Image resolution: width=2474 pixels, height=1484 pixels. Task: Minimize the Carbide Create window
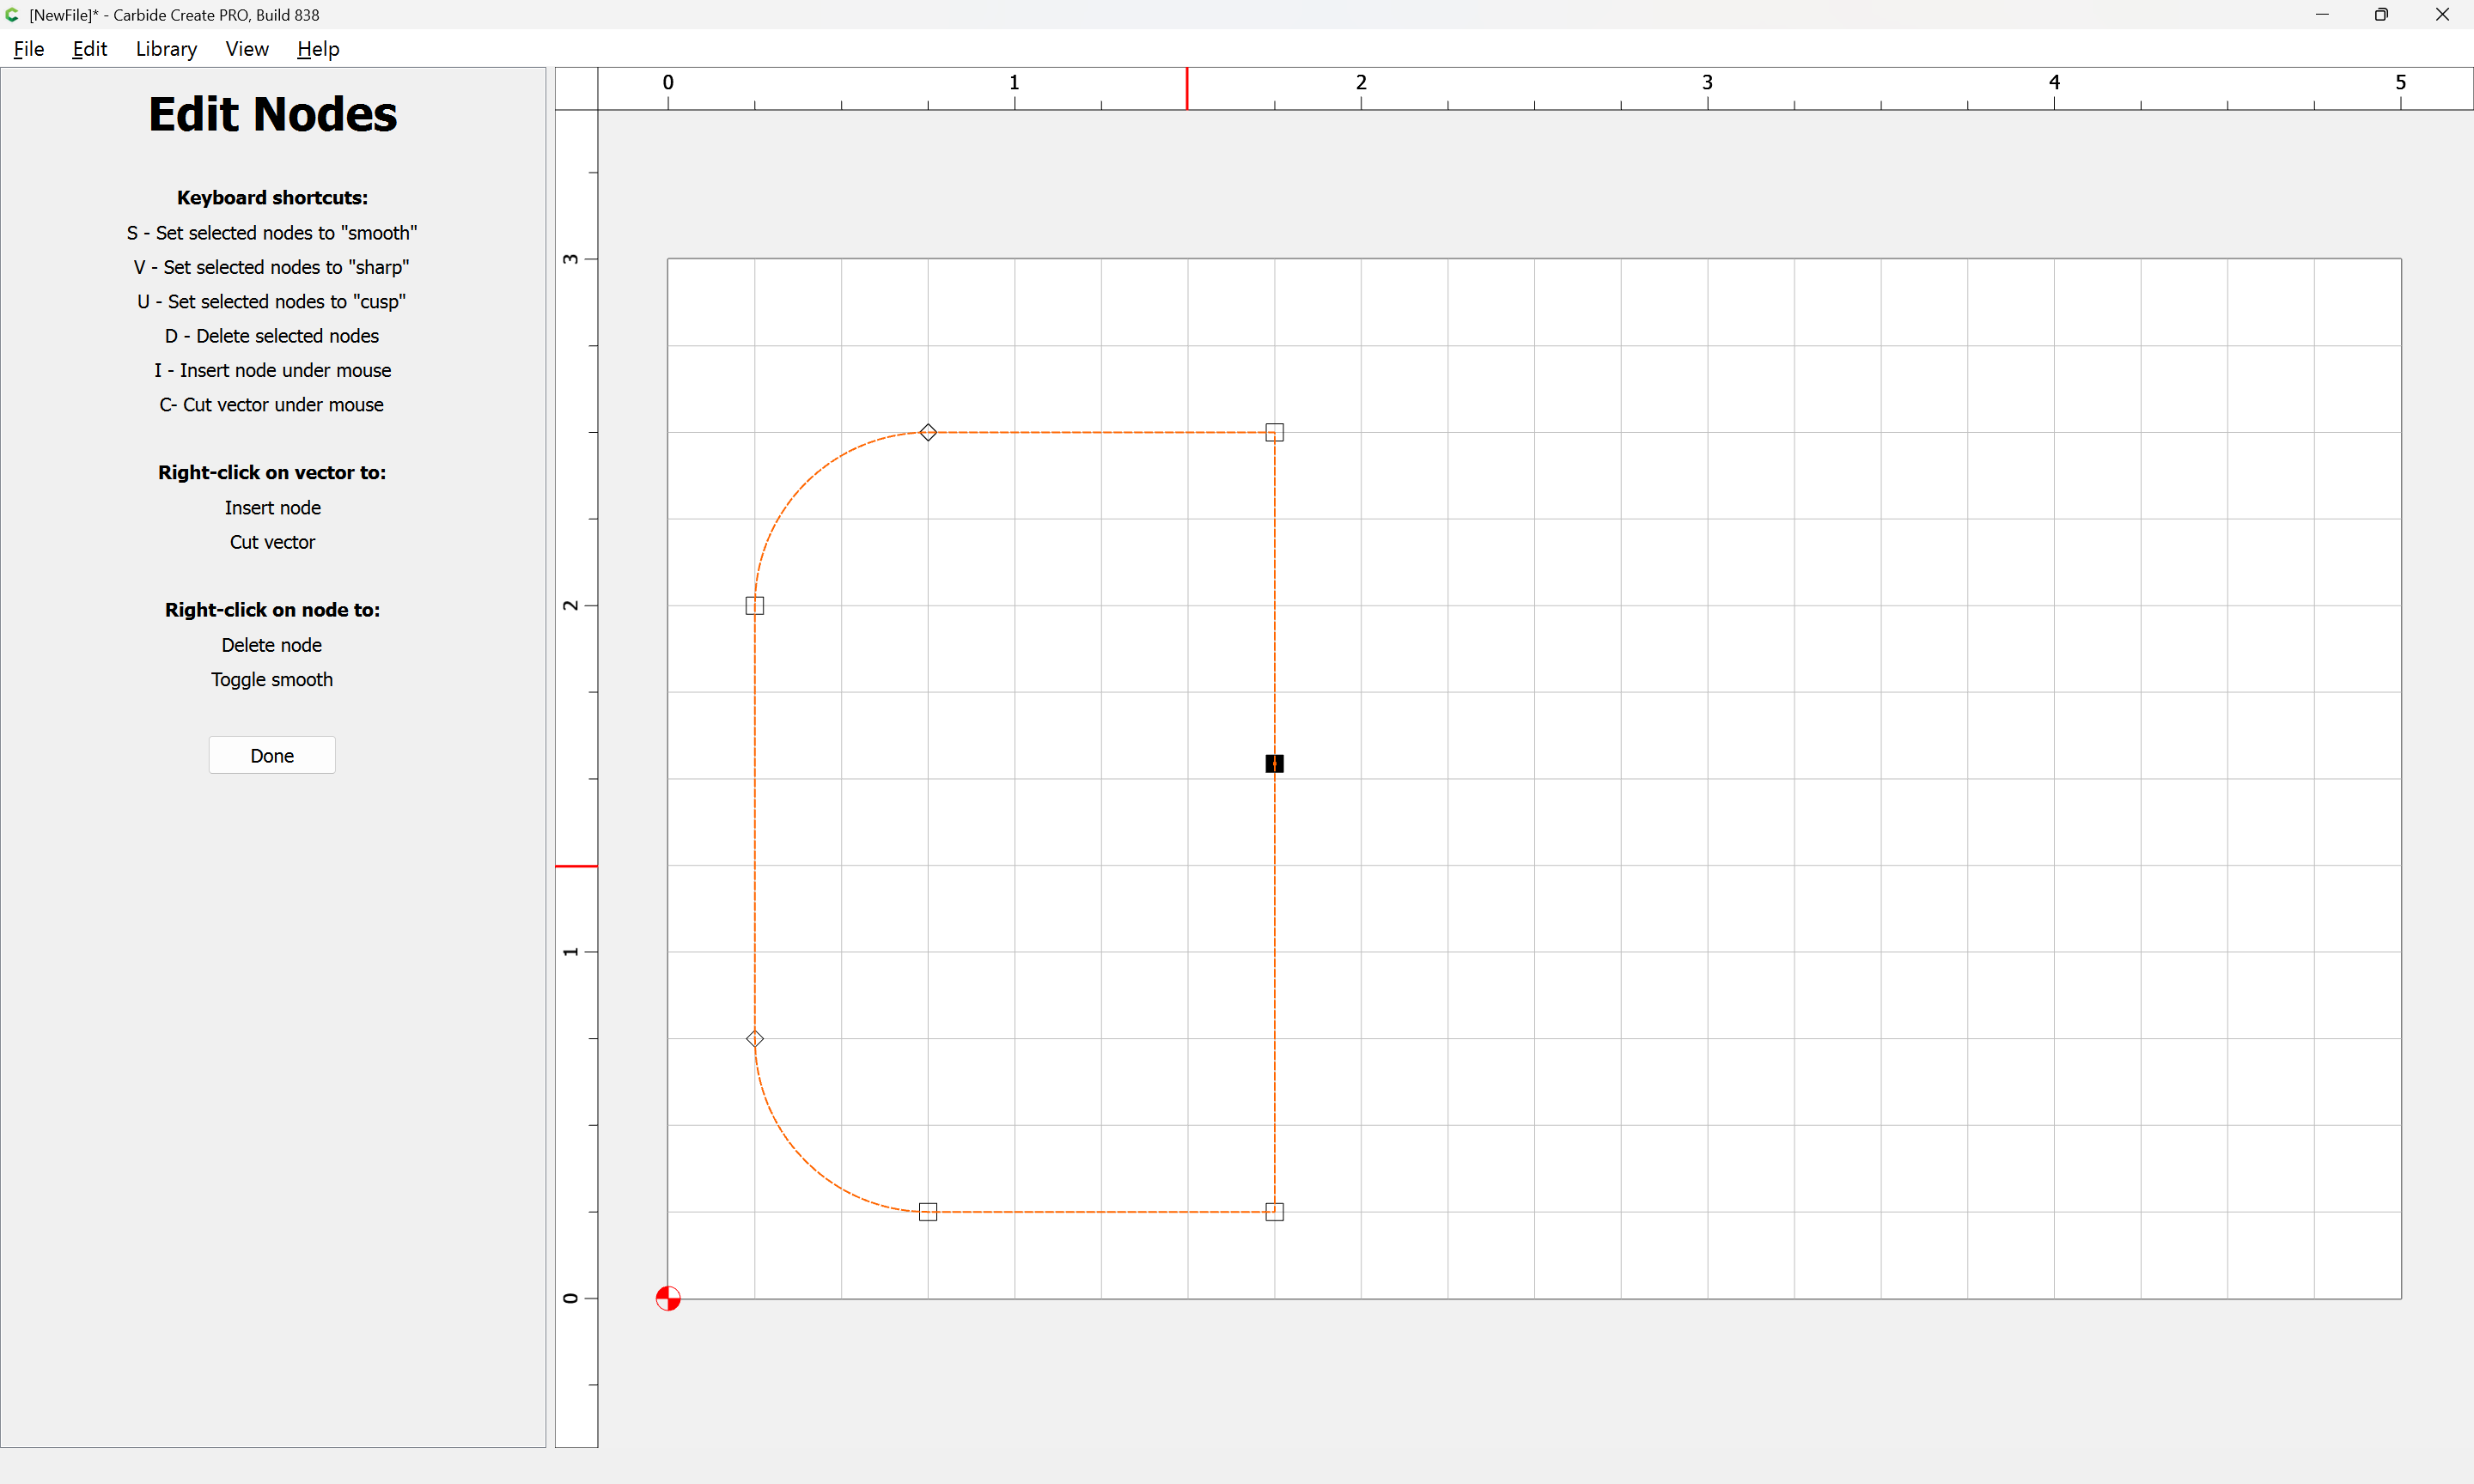tap(2322, 15)
